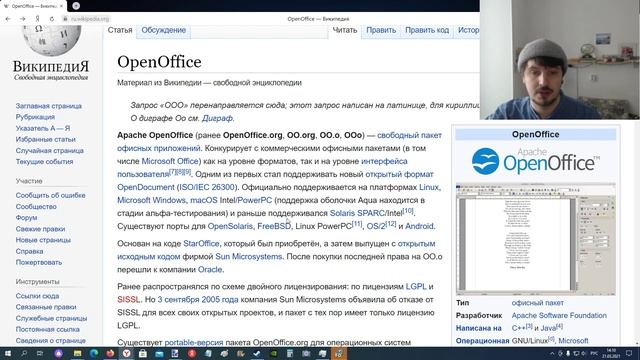This screenshot has height=360, width=640.
Task: Open File Explorer from taskbar
Action: click(78, 353)
